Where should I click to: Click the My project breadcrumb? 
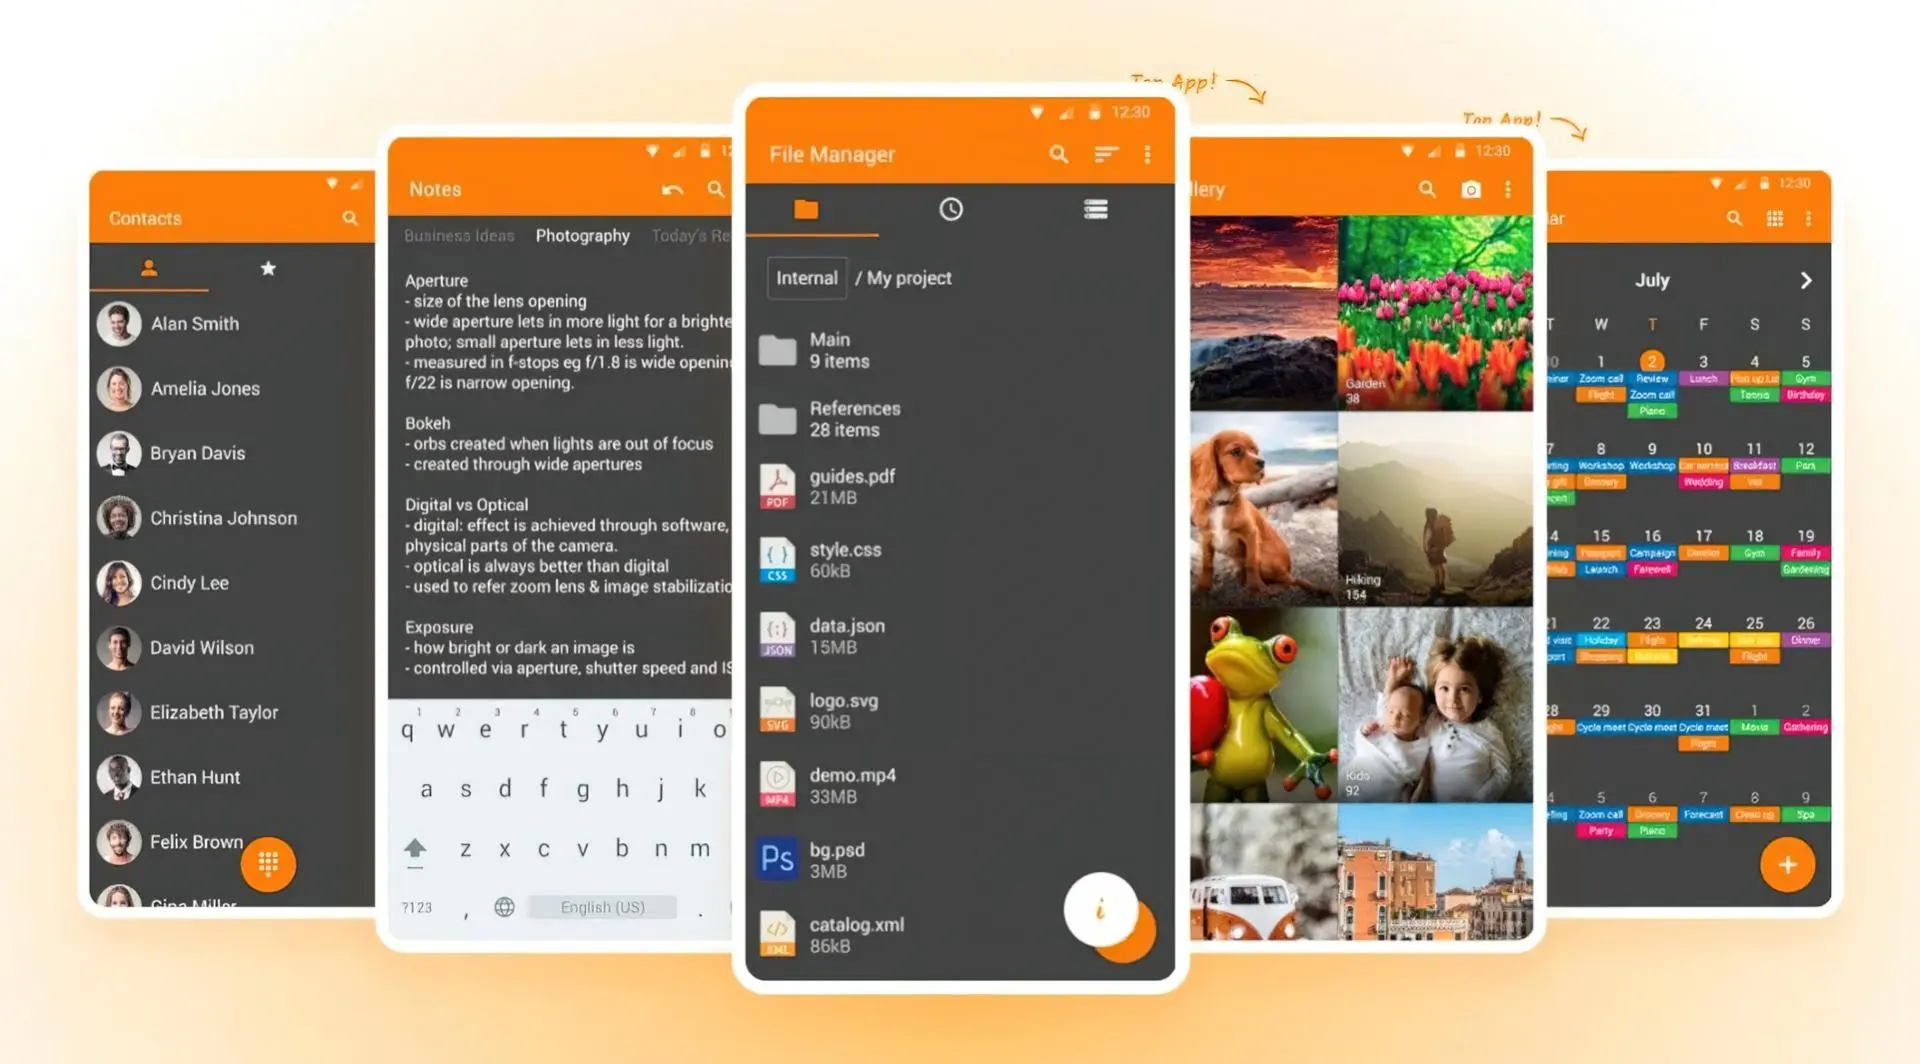909,278
